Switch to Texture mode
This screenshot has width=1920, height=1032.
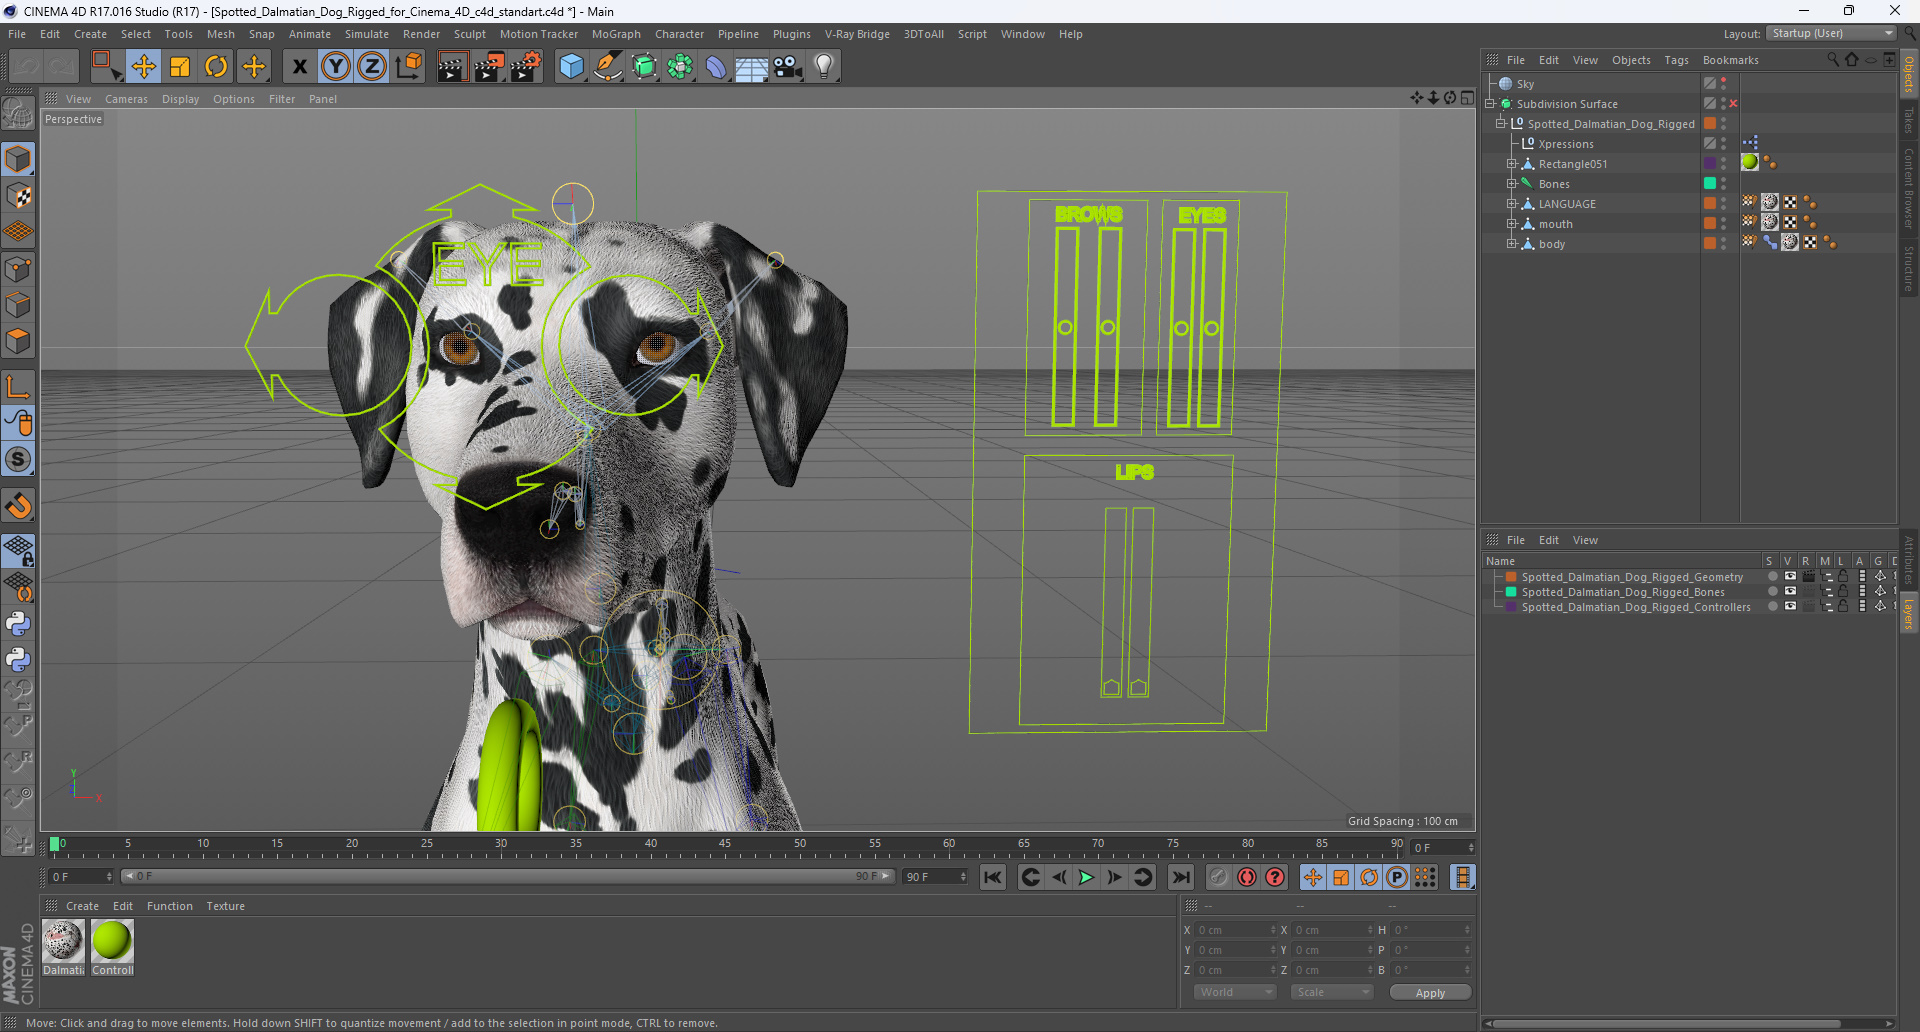coord(18,196)
